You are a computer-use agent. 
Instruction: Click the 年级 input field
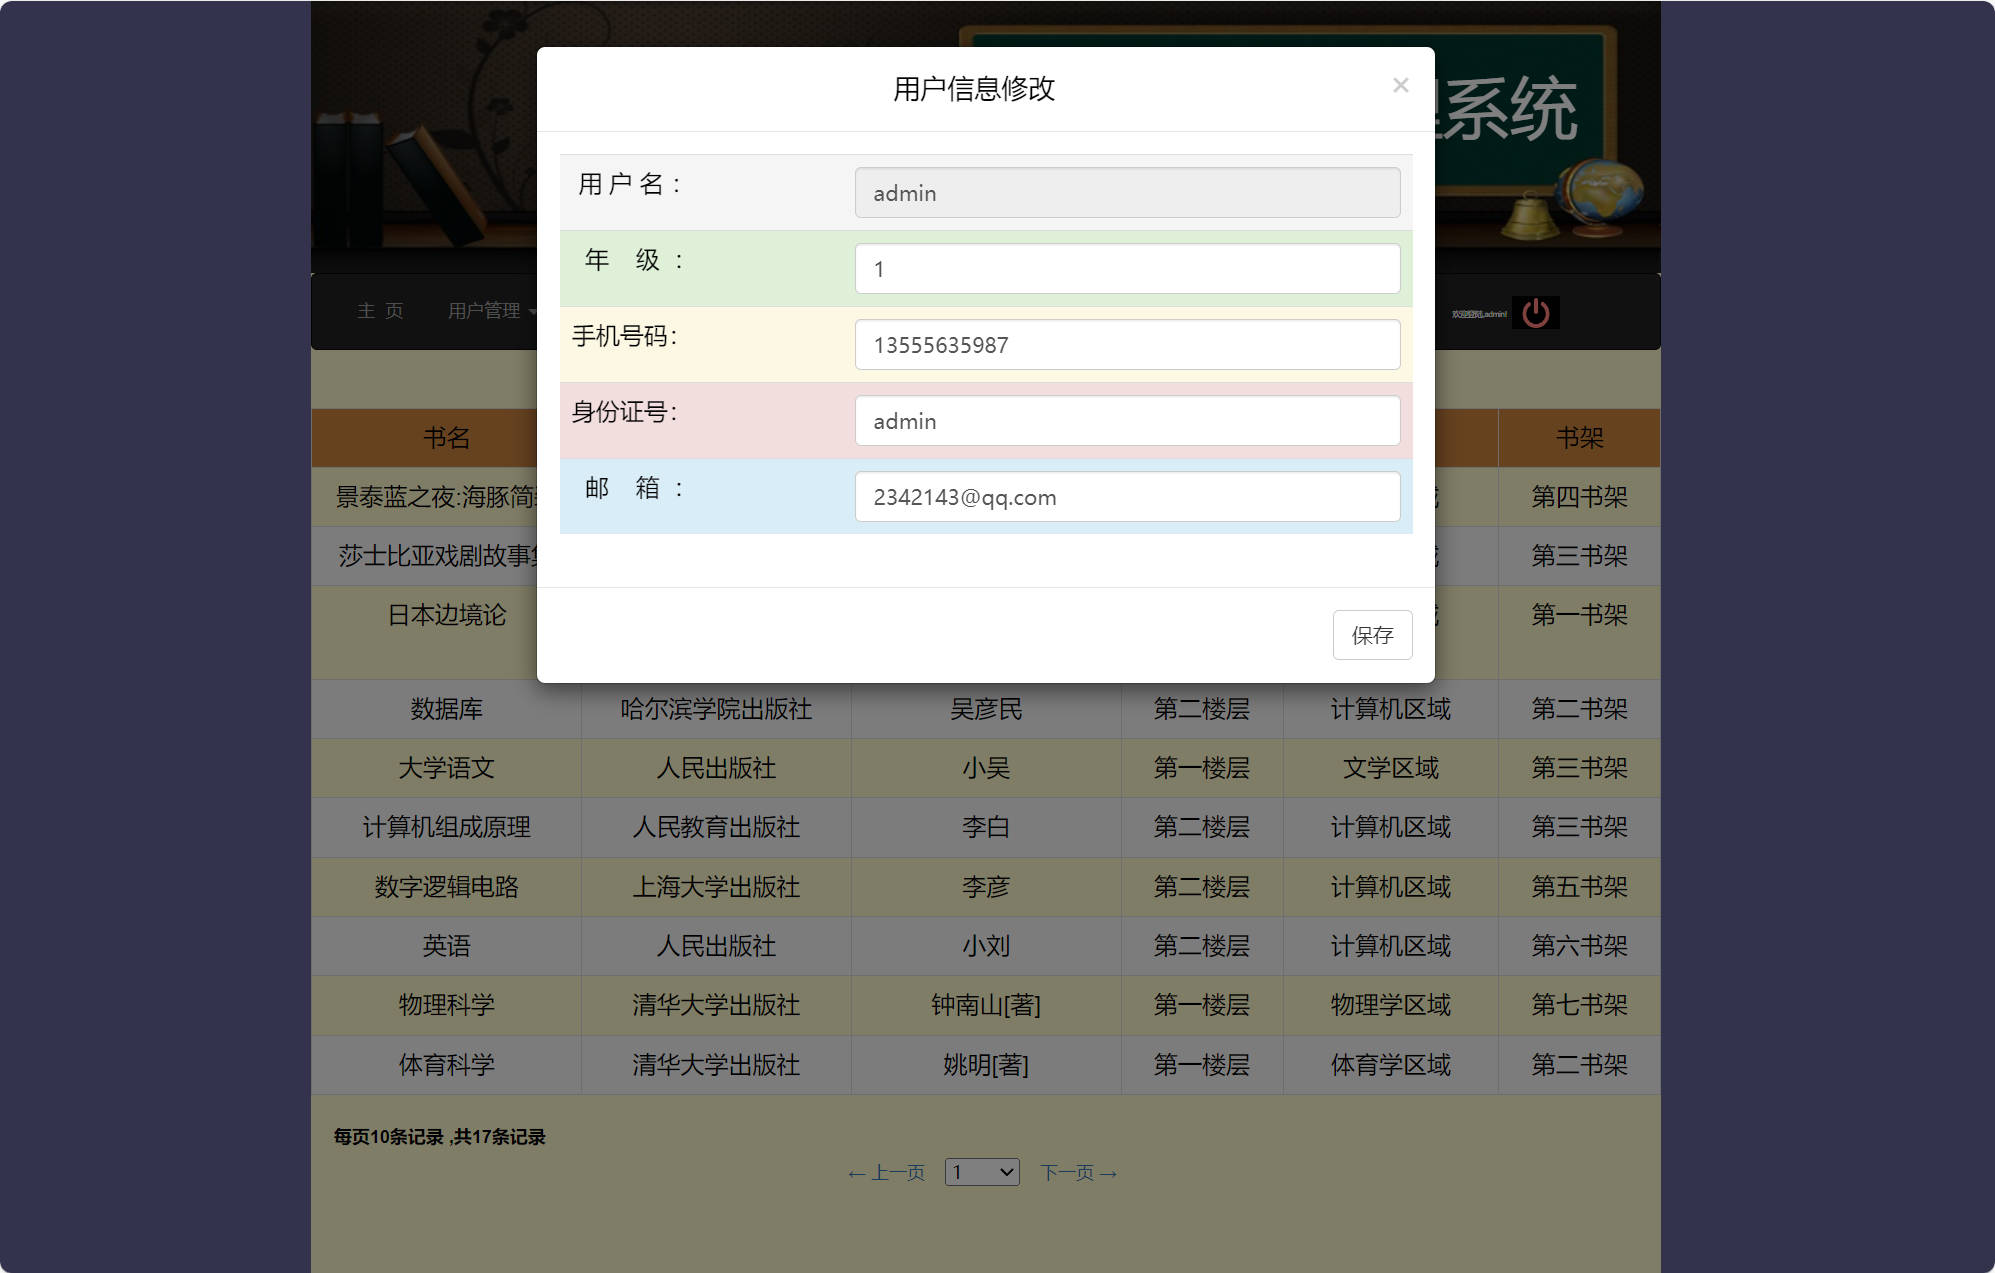1127,268
